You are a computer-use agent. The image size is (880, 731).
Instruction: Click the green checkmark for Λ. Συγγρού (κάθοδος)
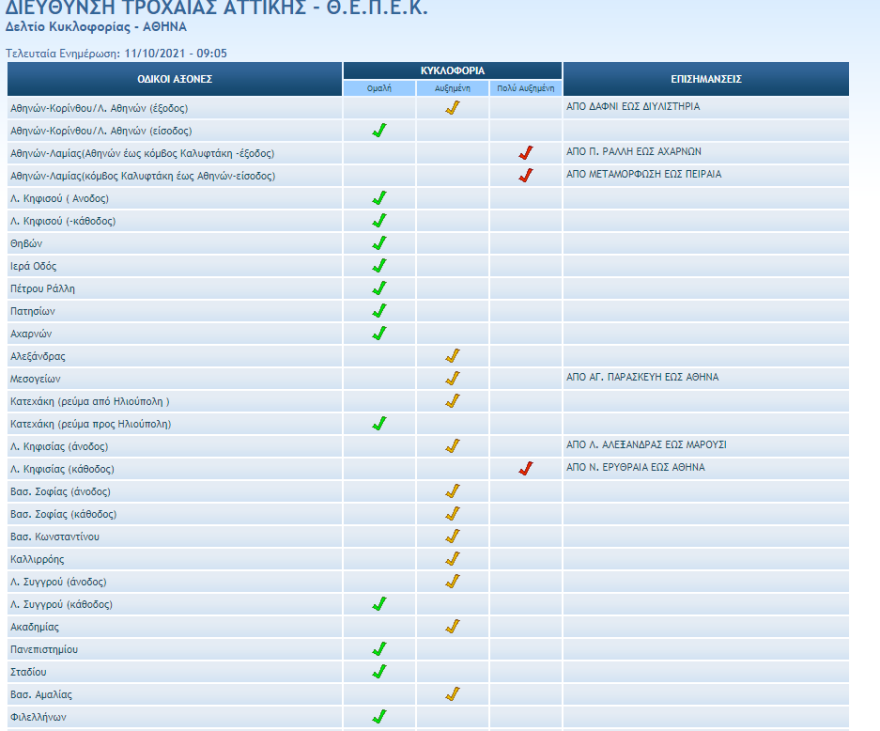click(x=379, y=604)
